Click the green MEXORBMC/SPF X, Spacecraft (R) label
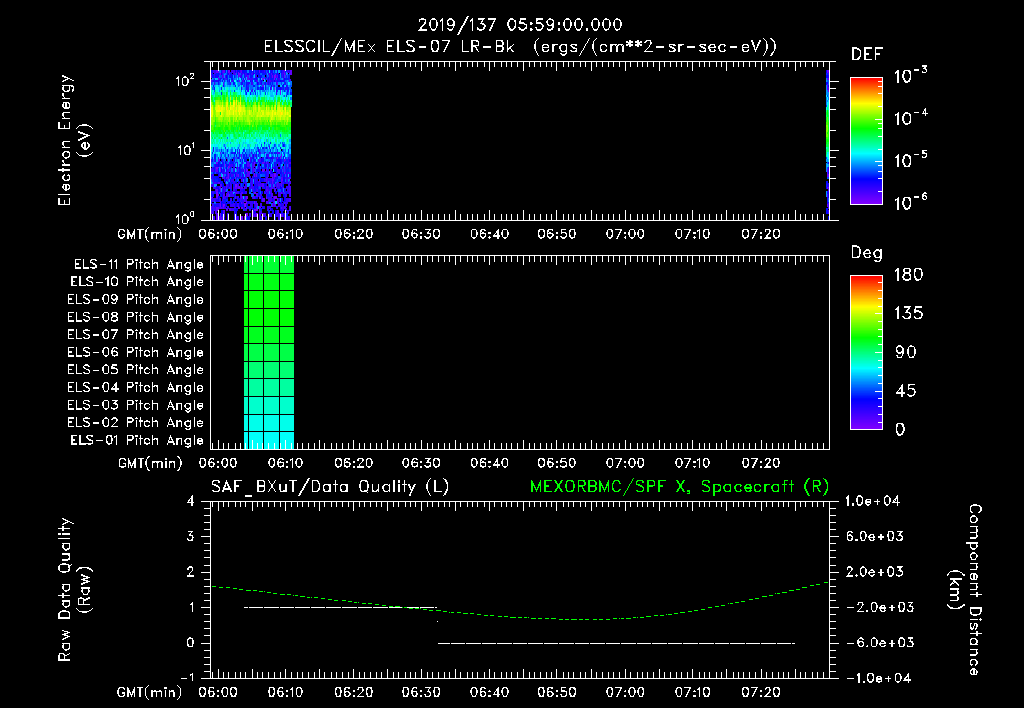The height and width of the screenshot is (708, 1024). pos(679,487)
